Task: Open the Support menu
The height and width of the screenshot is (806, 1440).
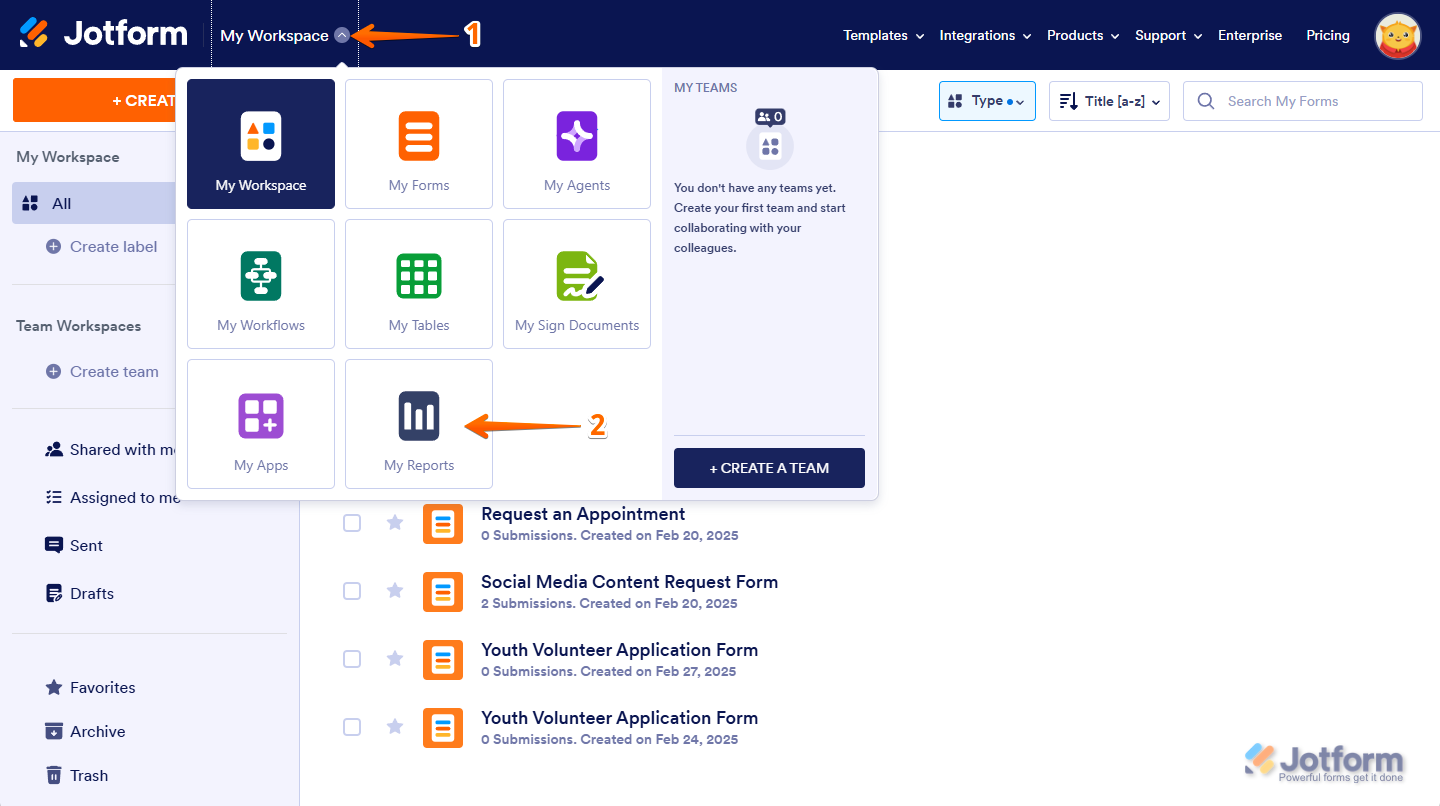Action: [1166, 35]
